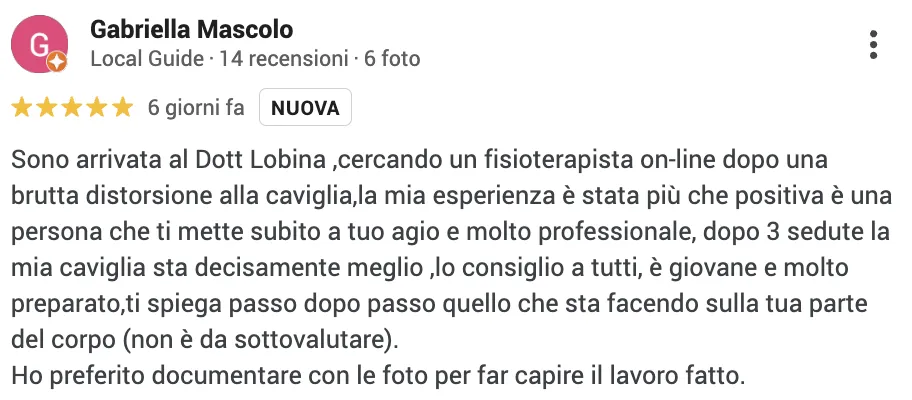
Task: Open the three-dot more options menu
Action: point(873,45)
